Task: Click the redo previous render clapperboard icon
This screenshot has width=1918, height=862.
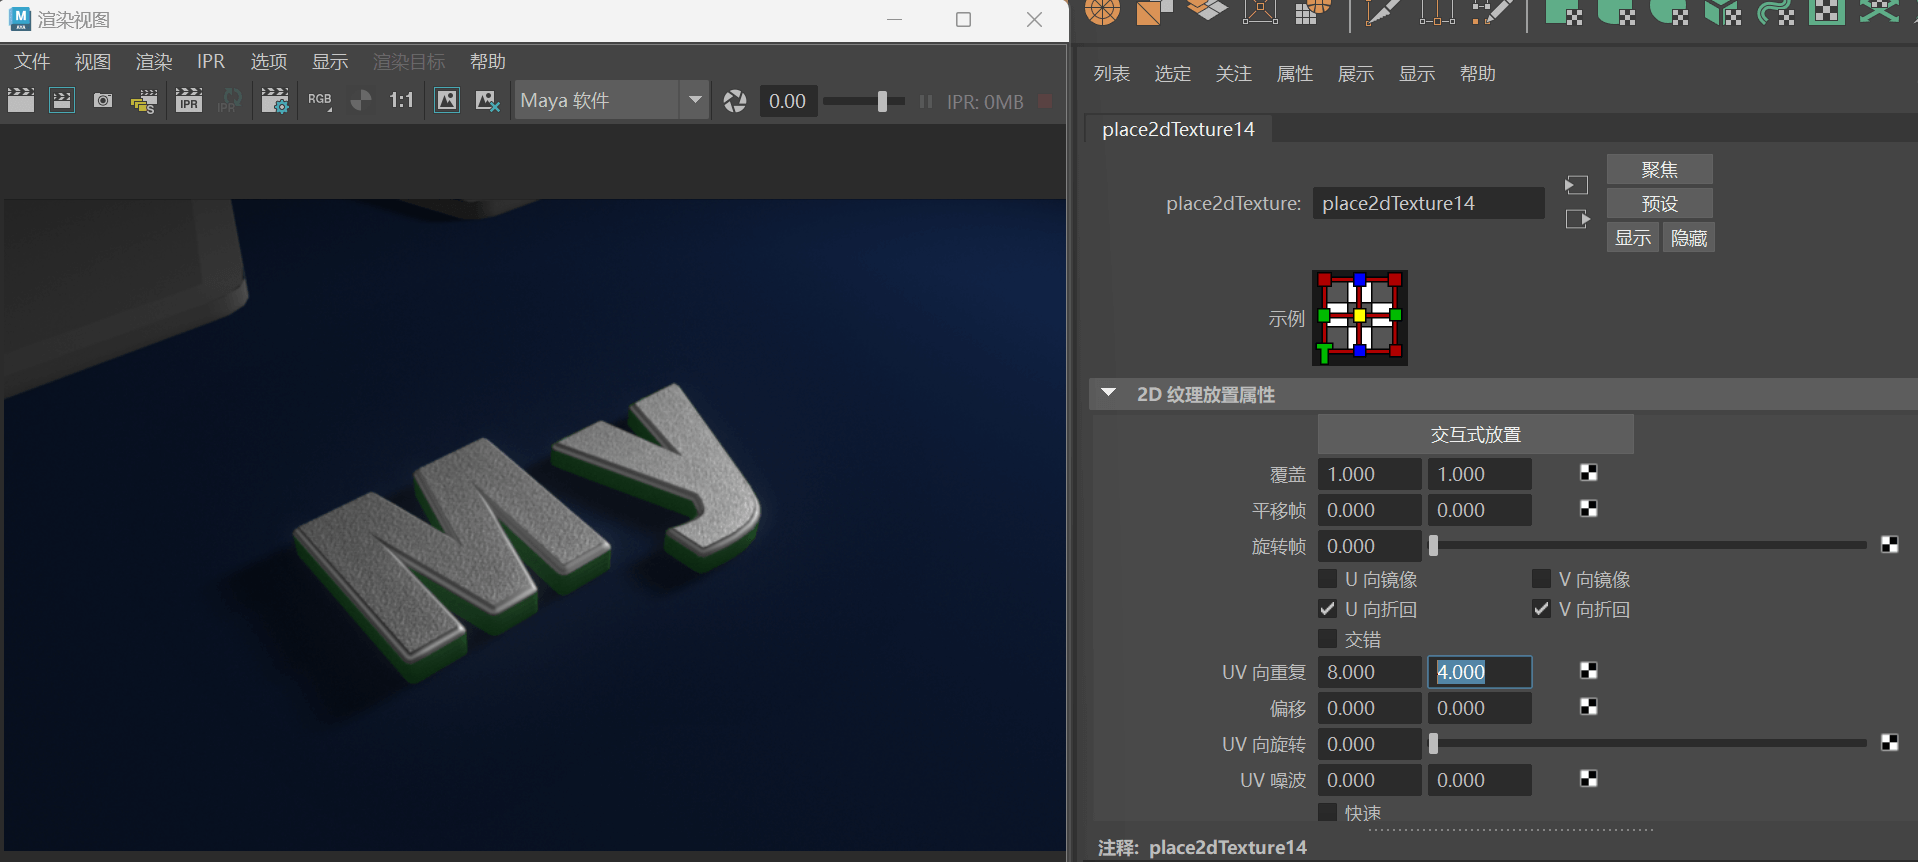Action: pos(21,101)
